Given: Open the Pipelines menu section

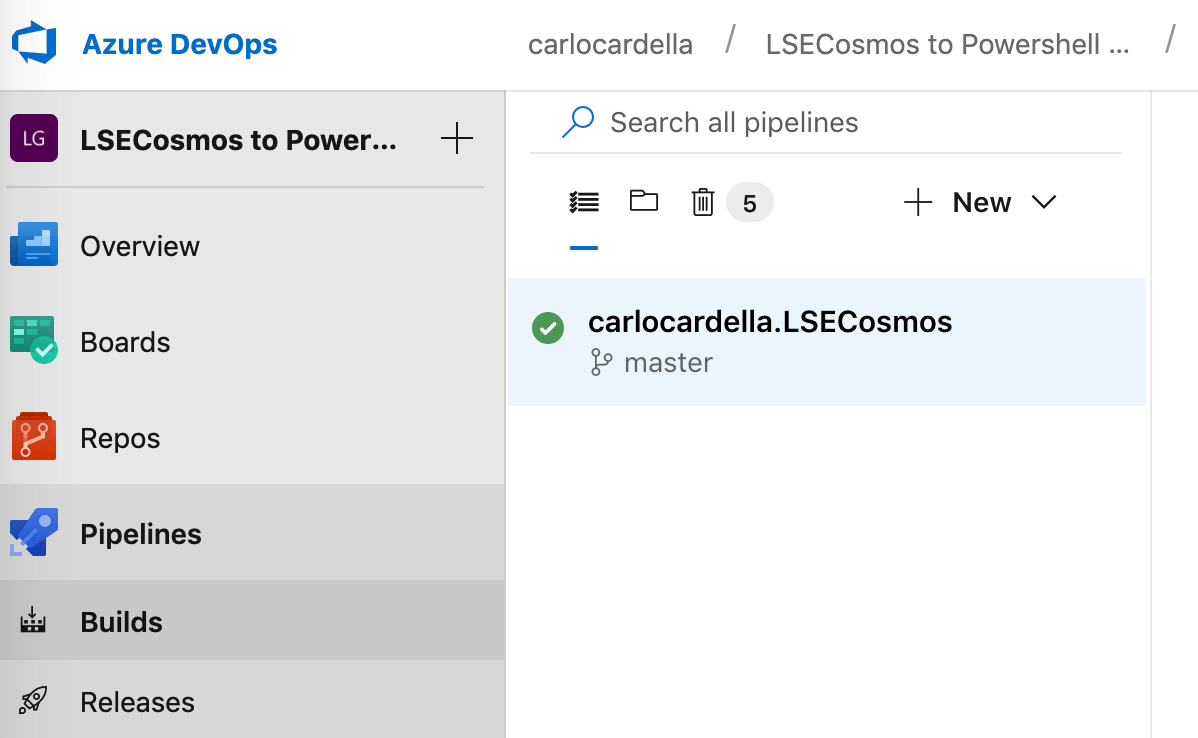Looking at the screenshot, I should point(141,533).
